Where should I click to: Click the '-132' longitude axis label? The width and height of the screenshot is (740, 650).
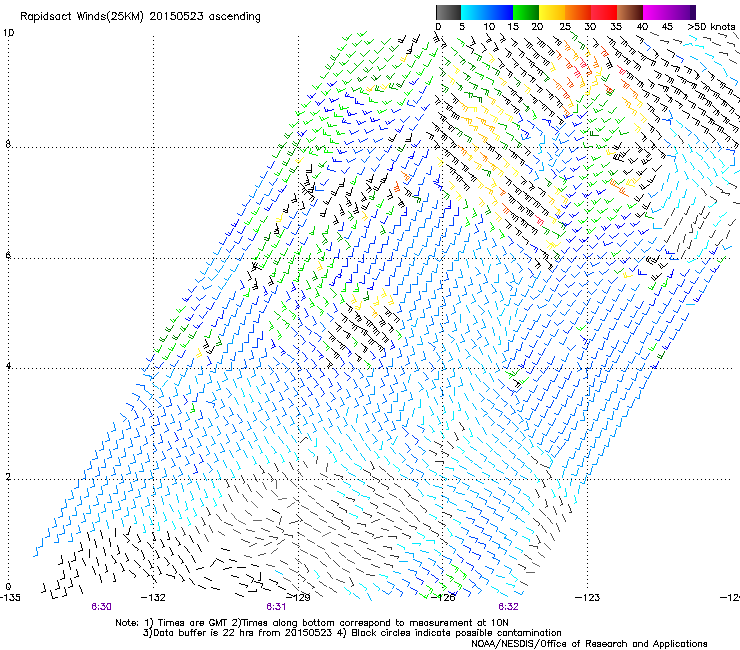154,598
